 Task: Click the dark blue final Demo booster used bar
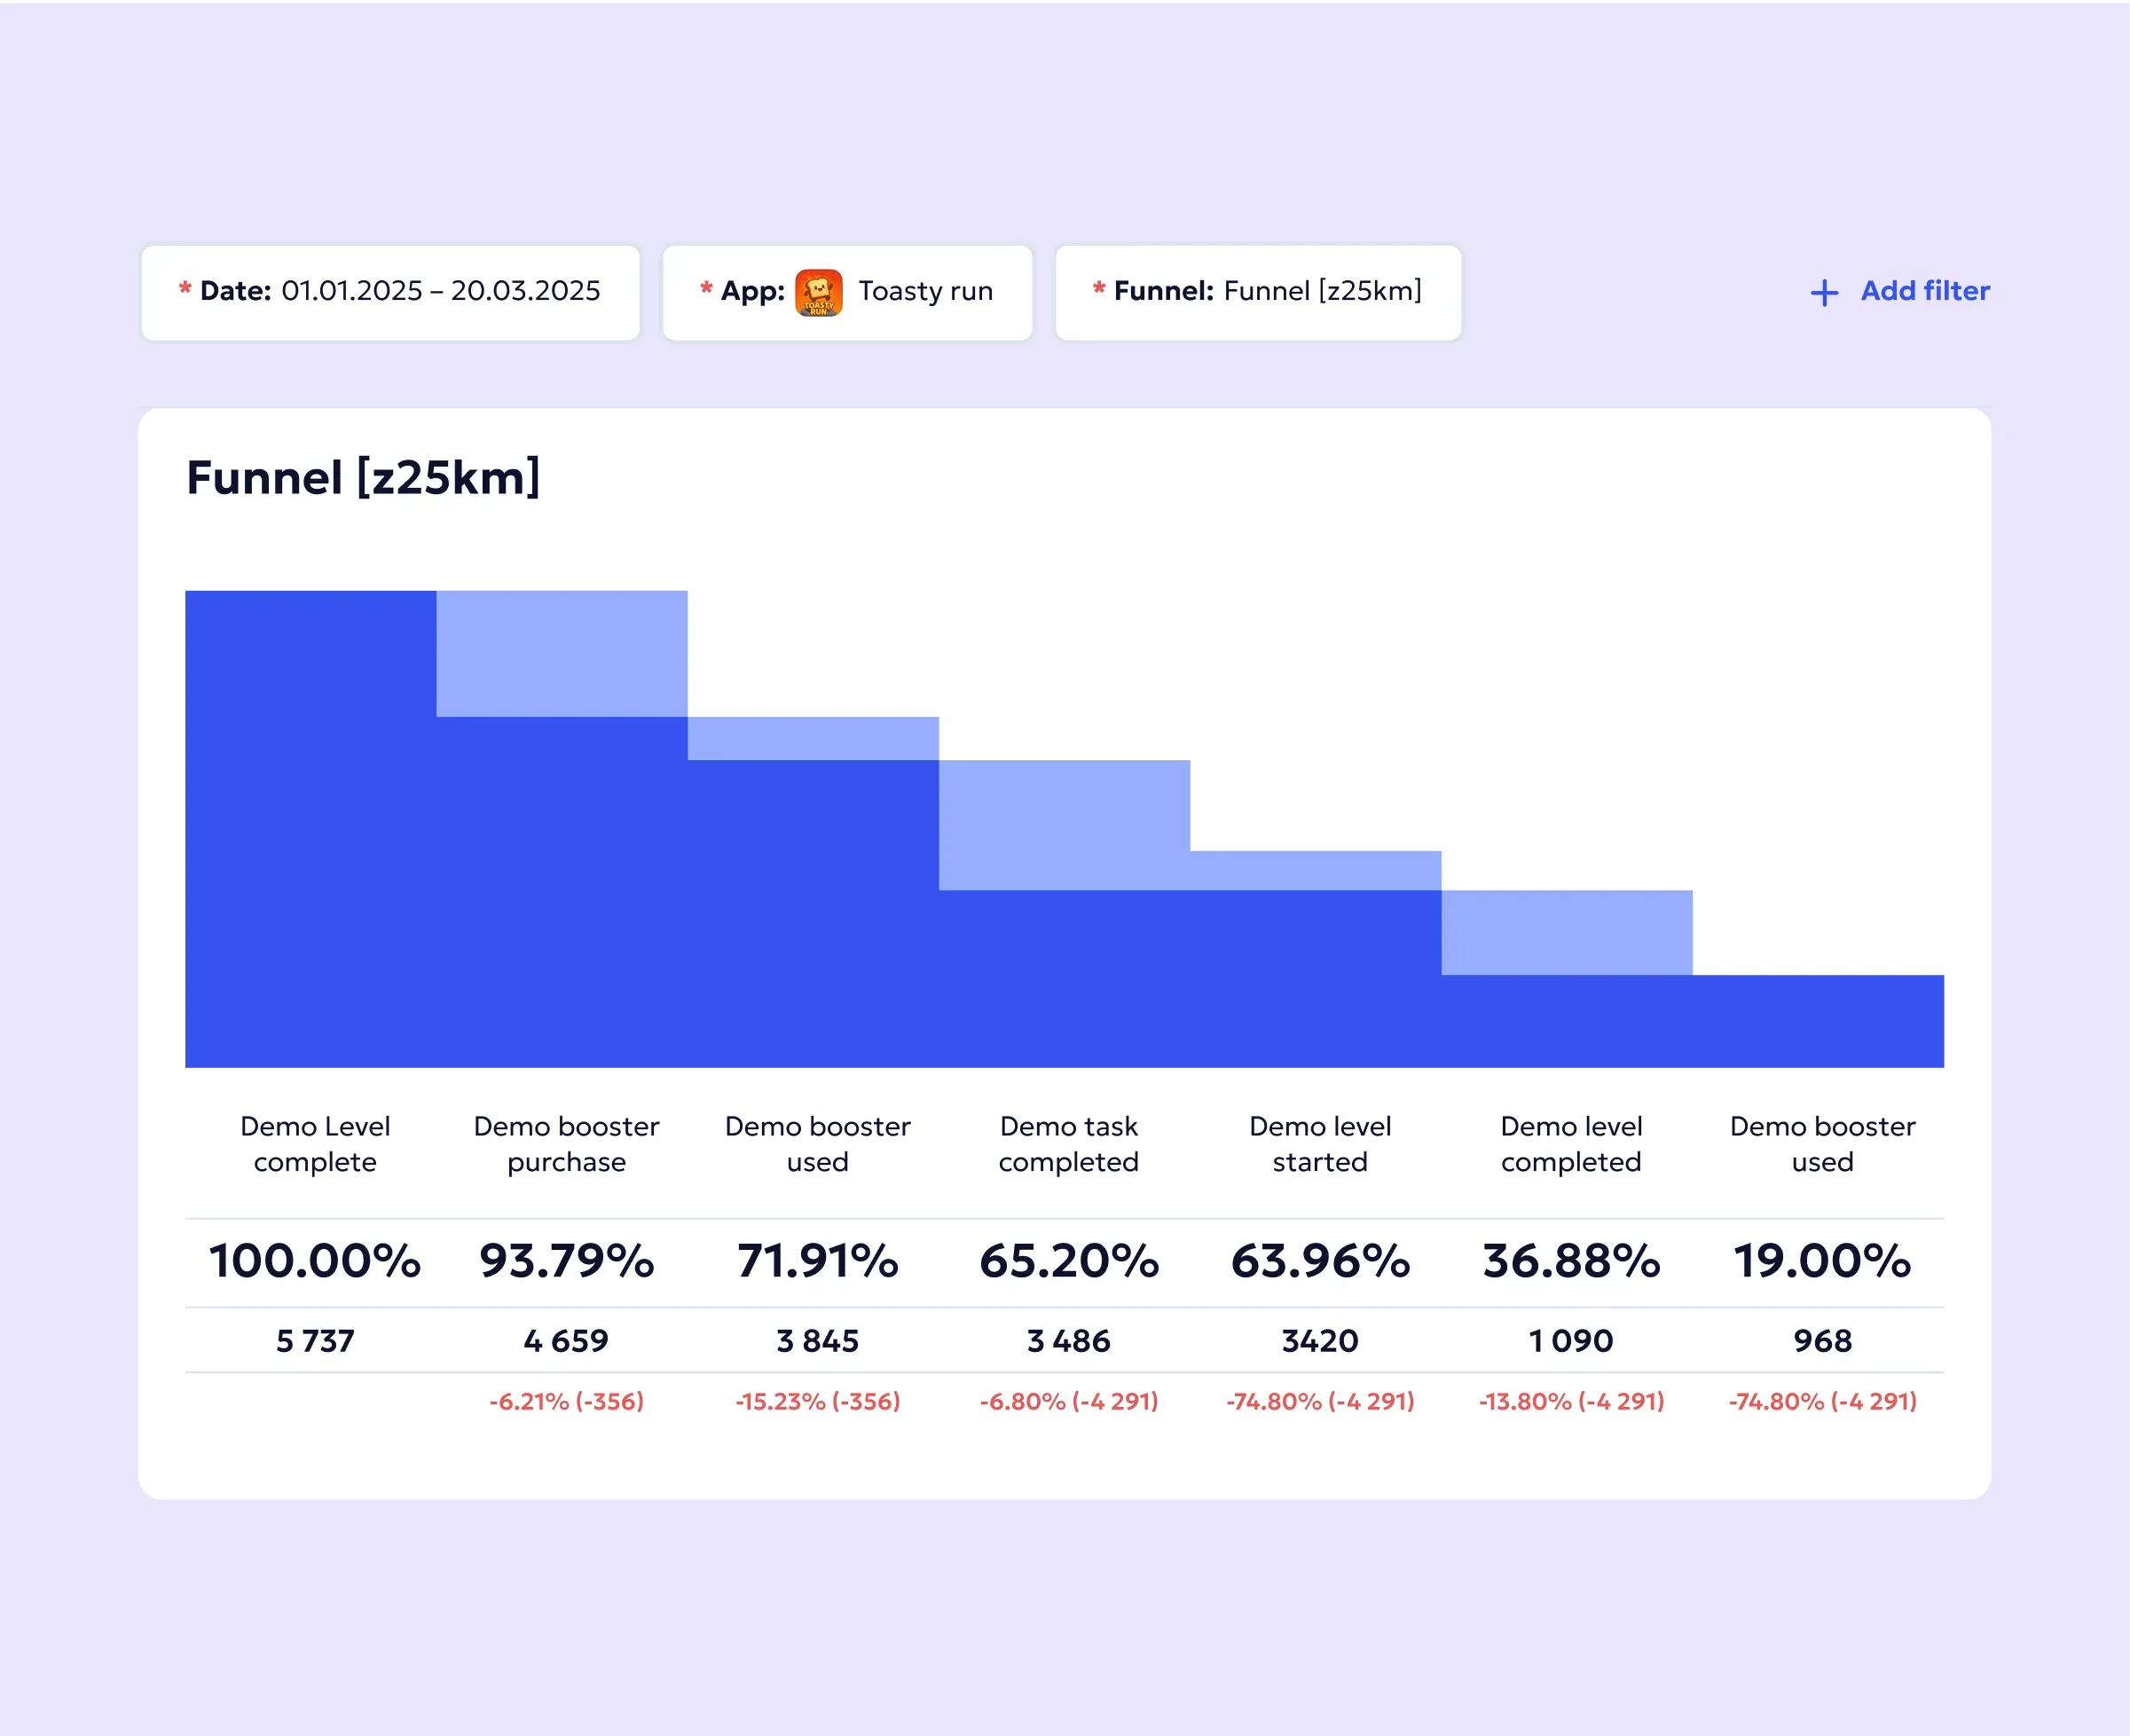(x=1817, y=1021)
